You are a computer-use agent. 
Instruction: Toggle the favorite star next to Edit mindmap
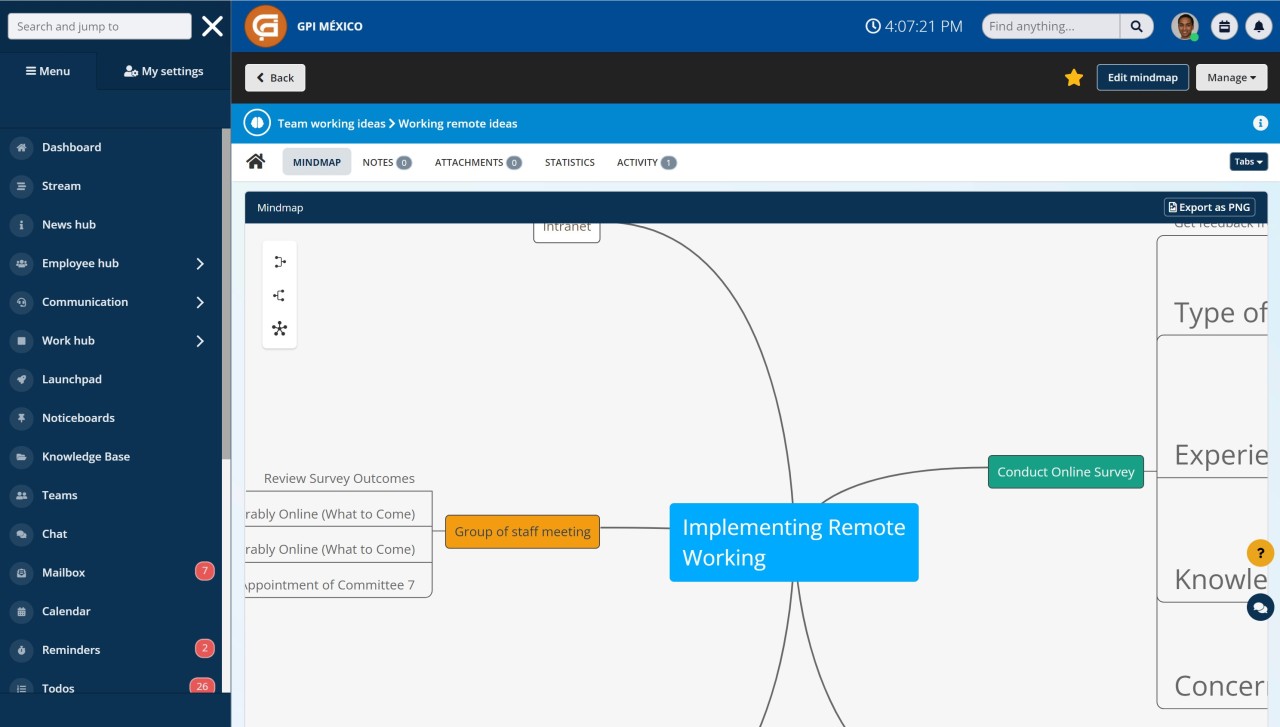click(1073, 76)
